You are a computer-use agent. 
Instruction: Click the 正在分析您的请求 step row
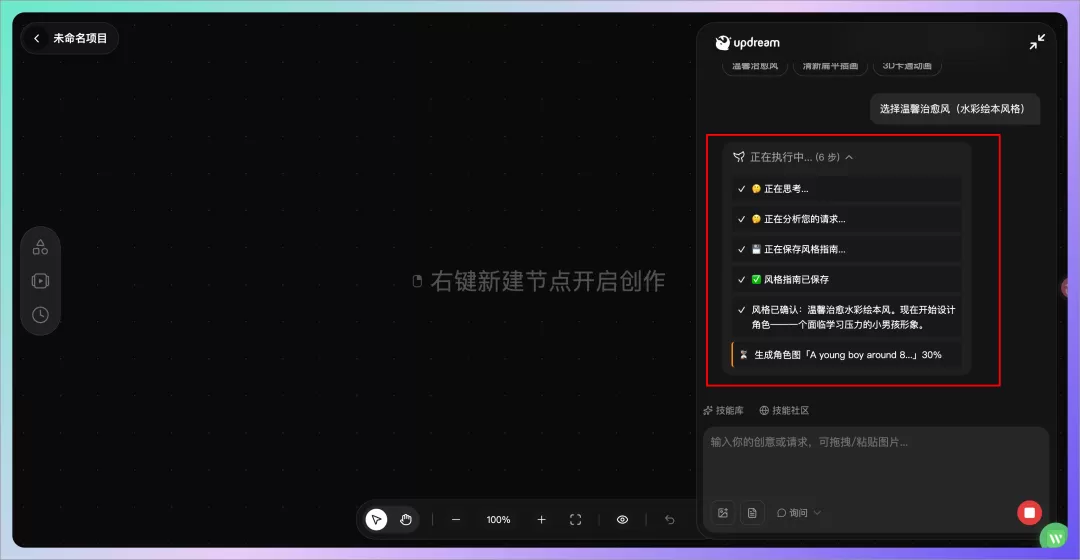[x=847, y=219]
